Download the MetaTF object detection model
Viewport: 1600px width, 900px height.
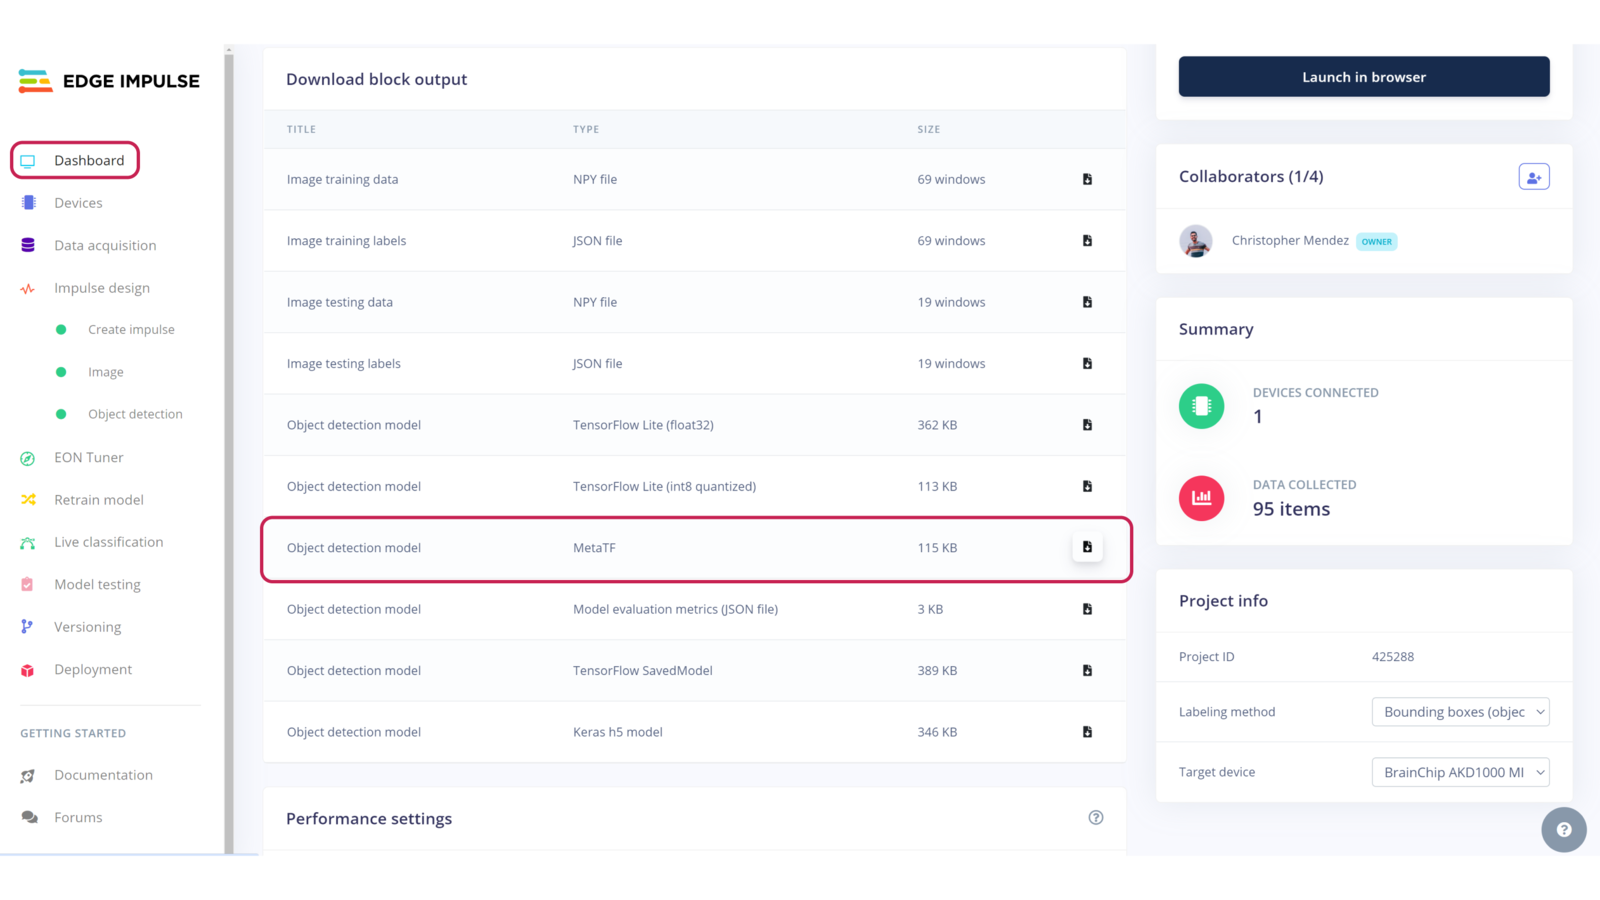[x=1087, y=547]
